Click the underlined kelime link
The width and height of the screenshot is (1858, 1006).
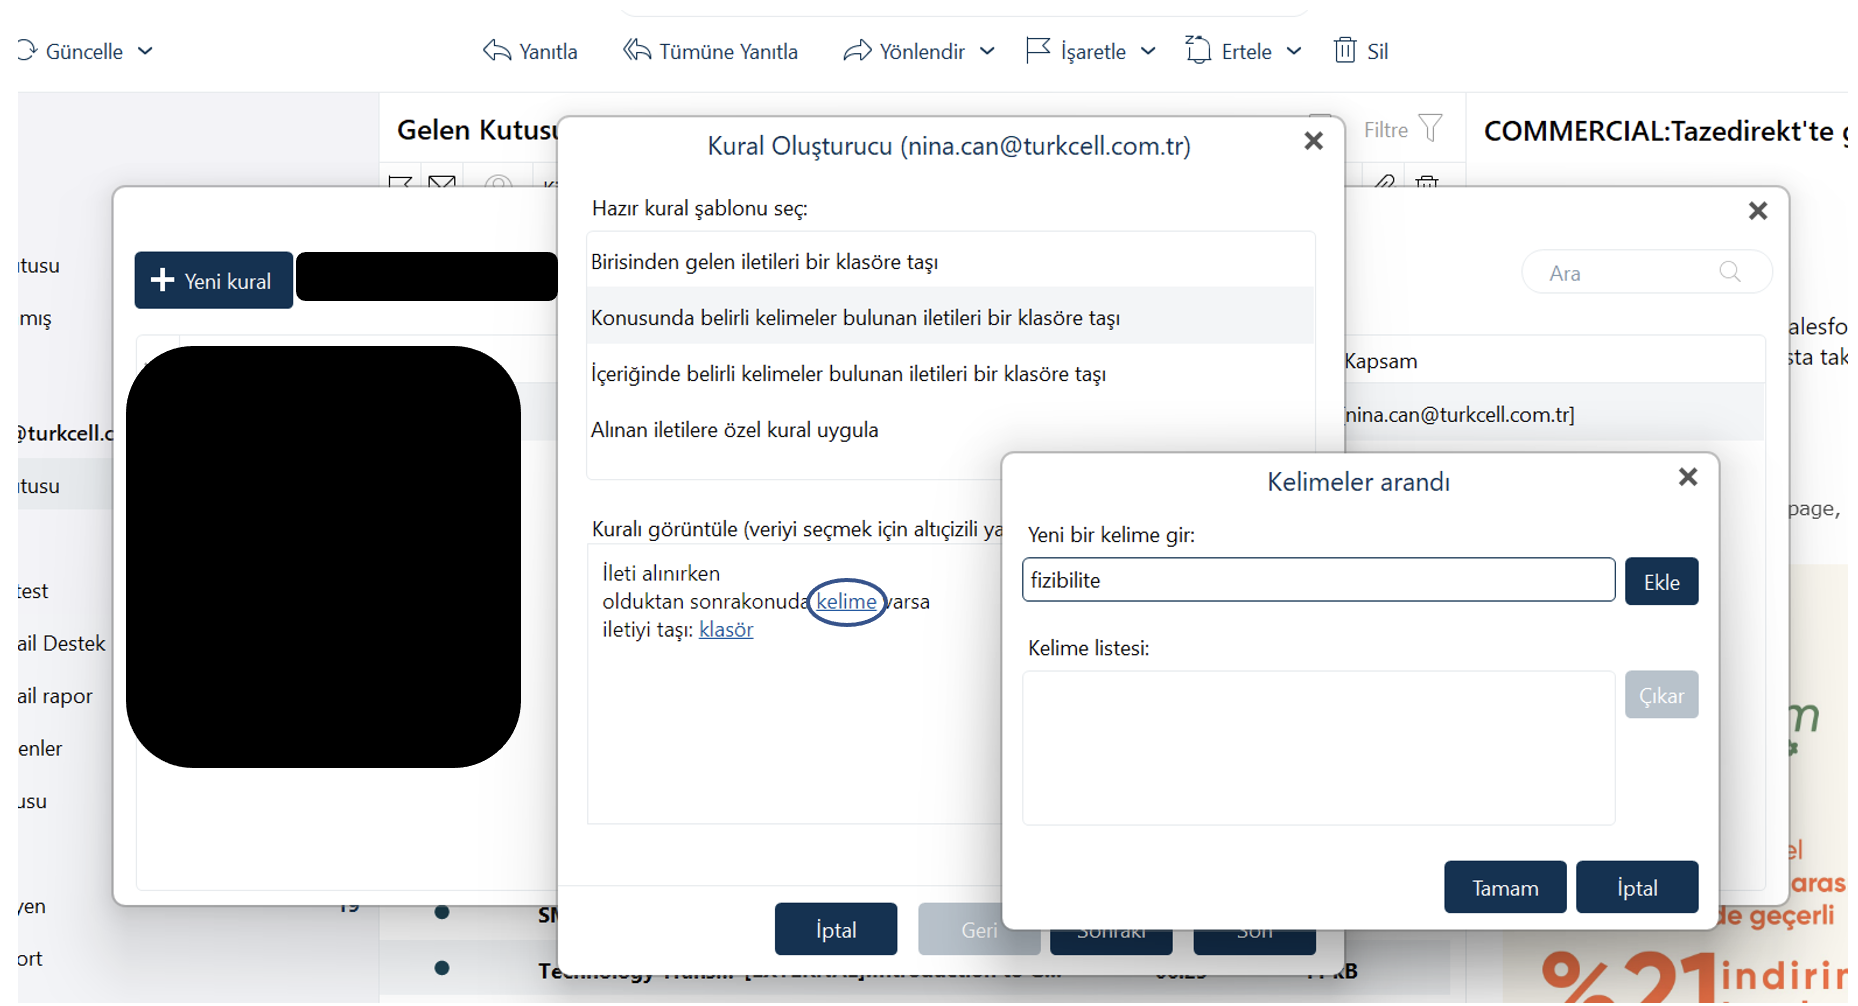(x=846, y=601)
